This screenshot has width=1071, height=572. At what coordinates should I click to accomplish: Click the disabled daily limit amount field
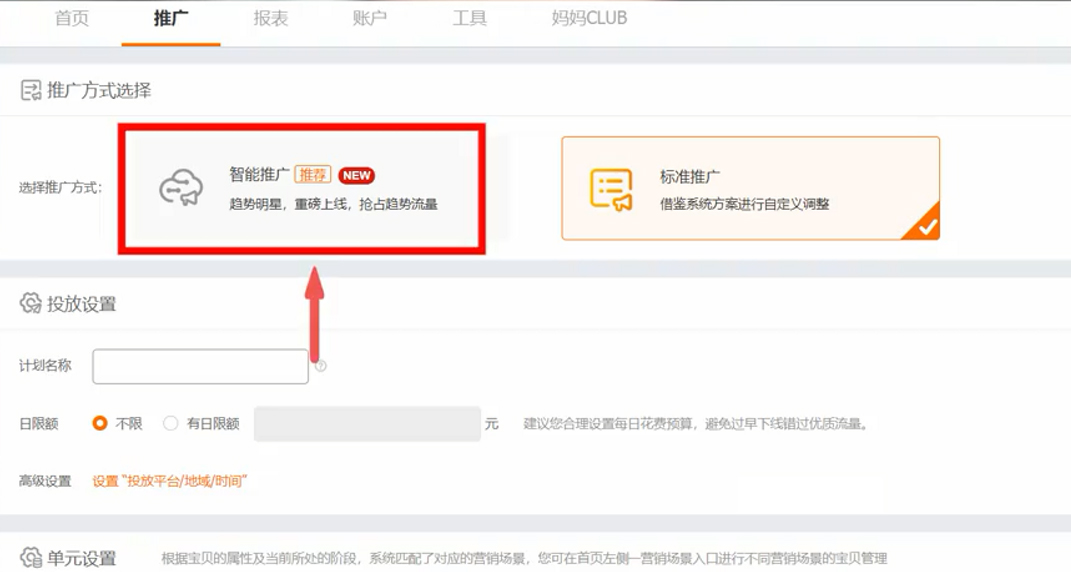tap(367, 424)
